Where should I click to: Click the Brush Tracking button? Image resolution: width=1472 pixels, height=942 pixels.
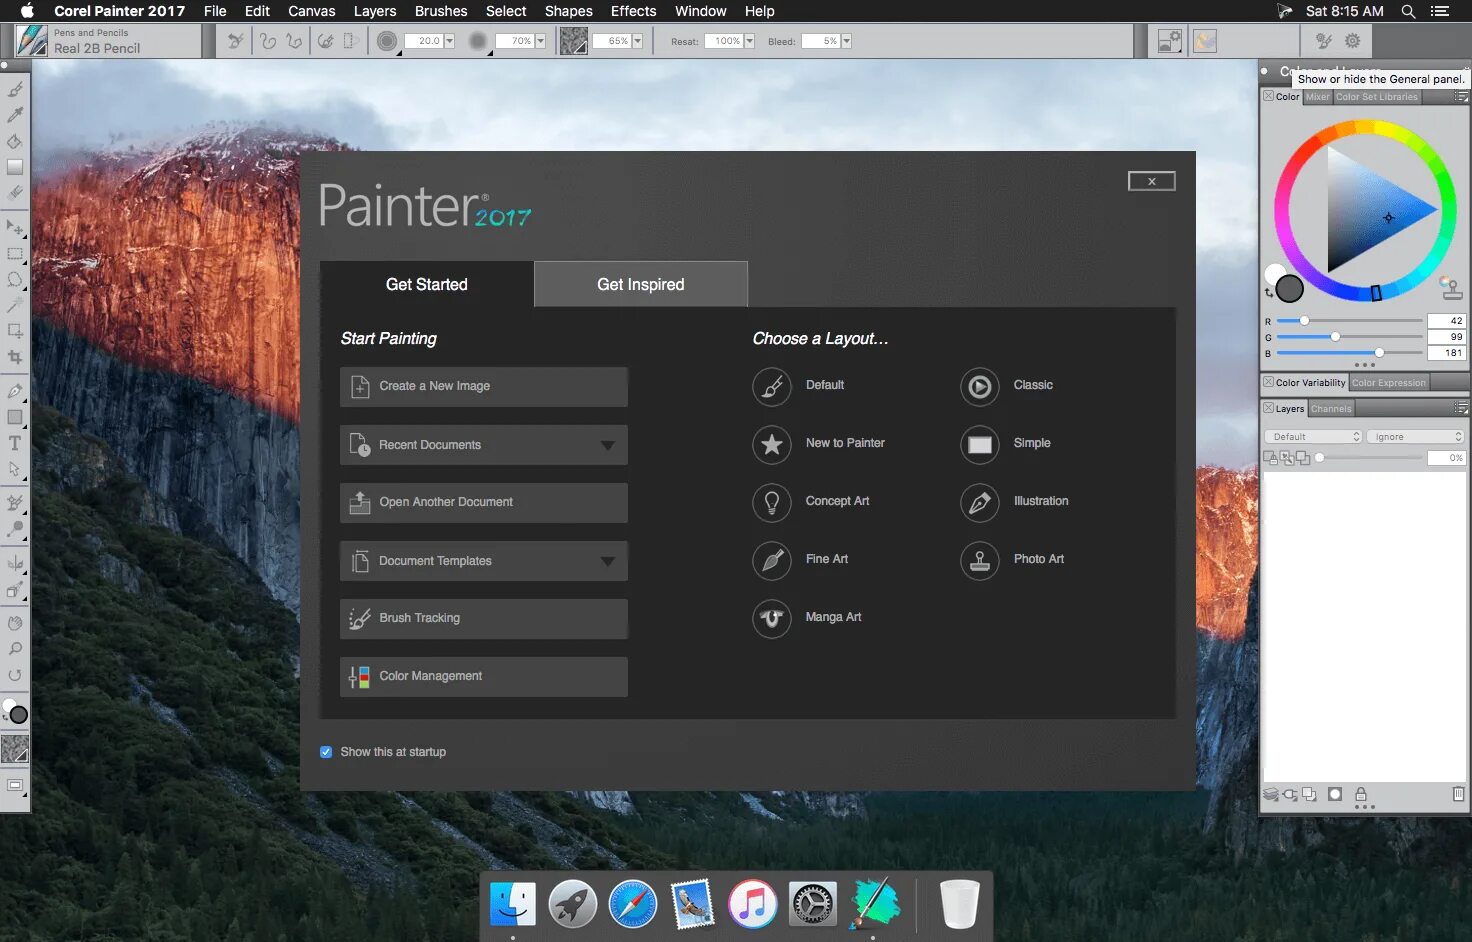click(x=484, y=618)
